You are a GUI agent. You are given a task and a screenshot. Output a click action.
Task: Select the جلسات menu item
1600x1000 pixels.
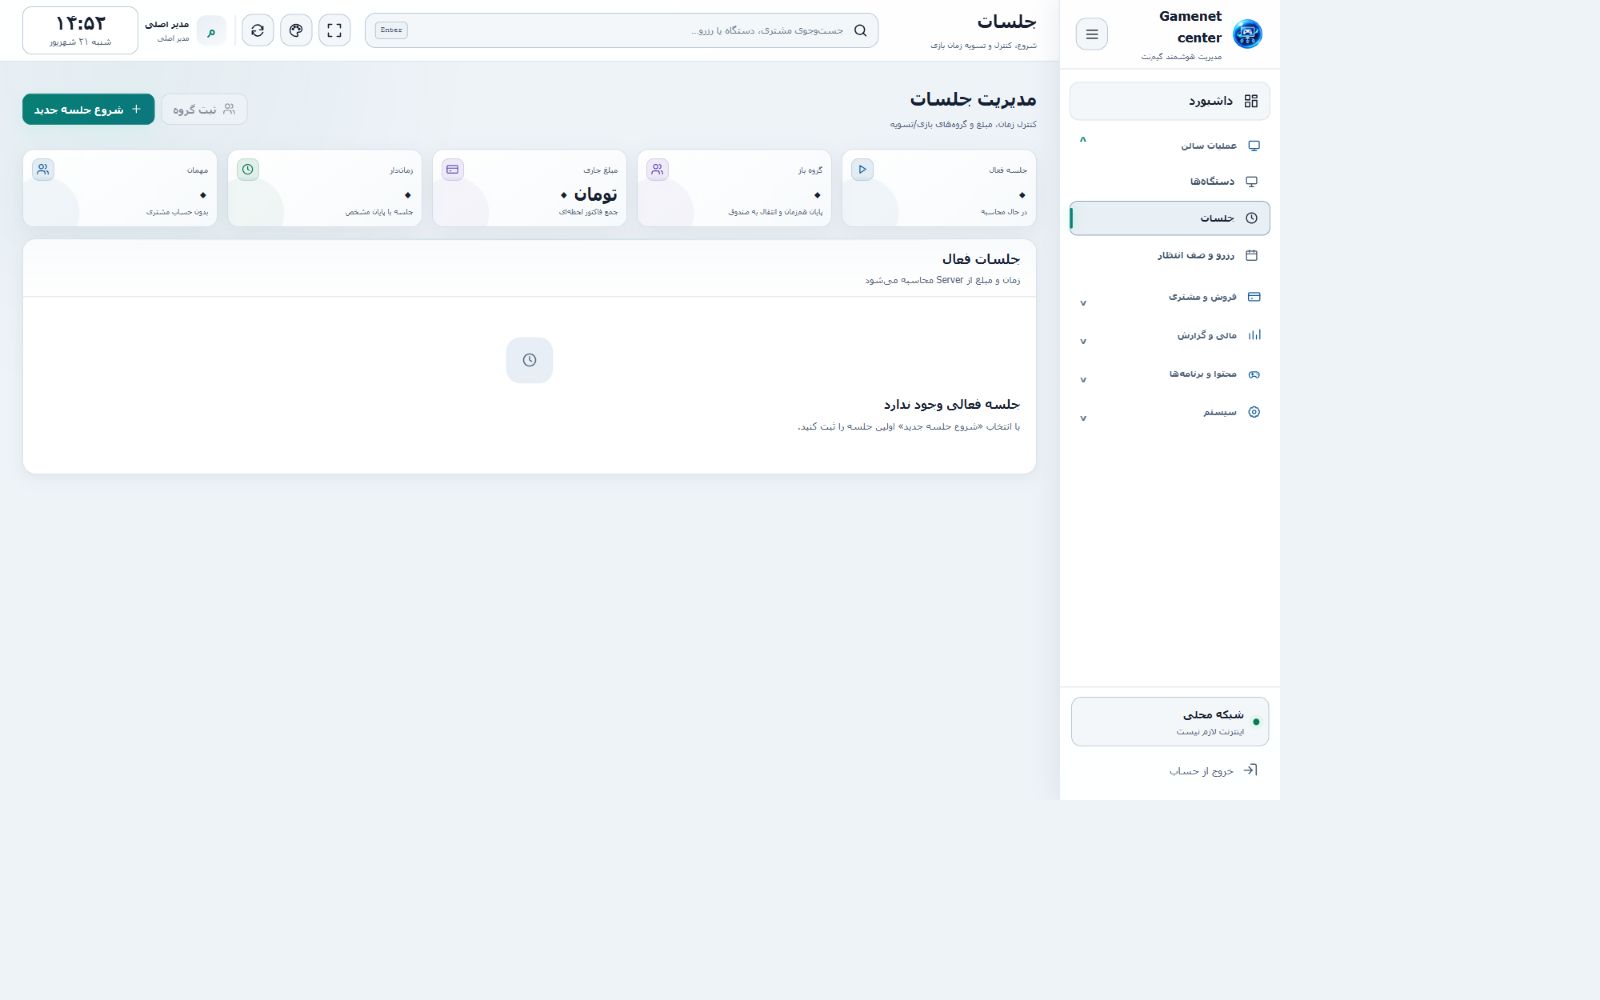coord(1170,218)
